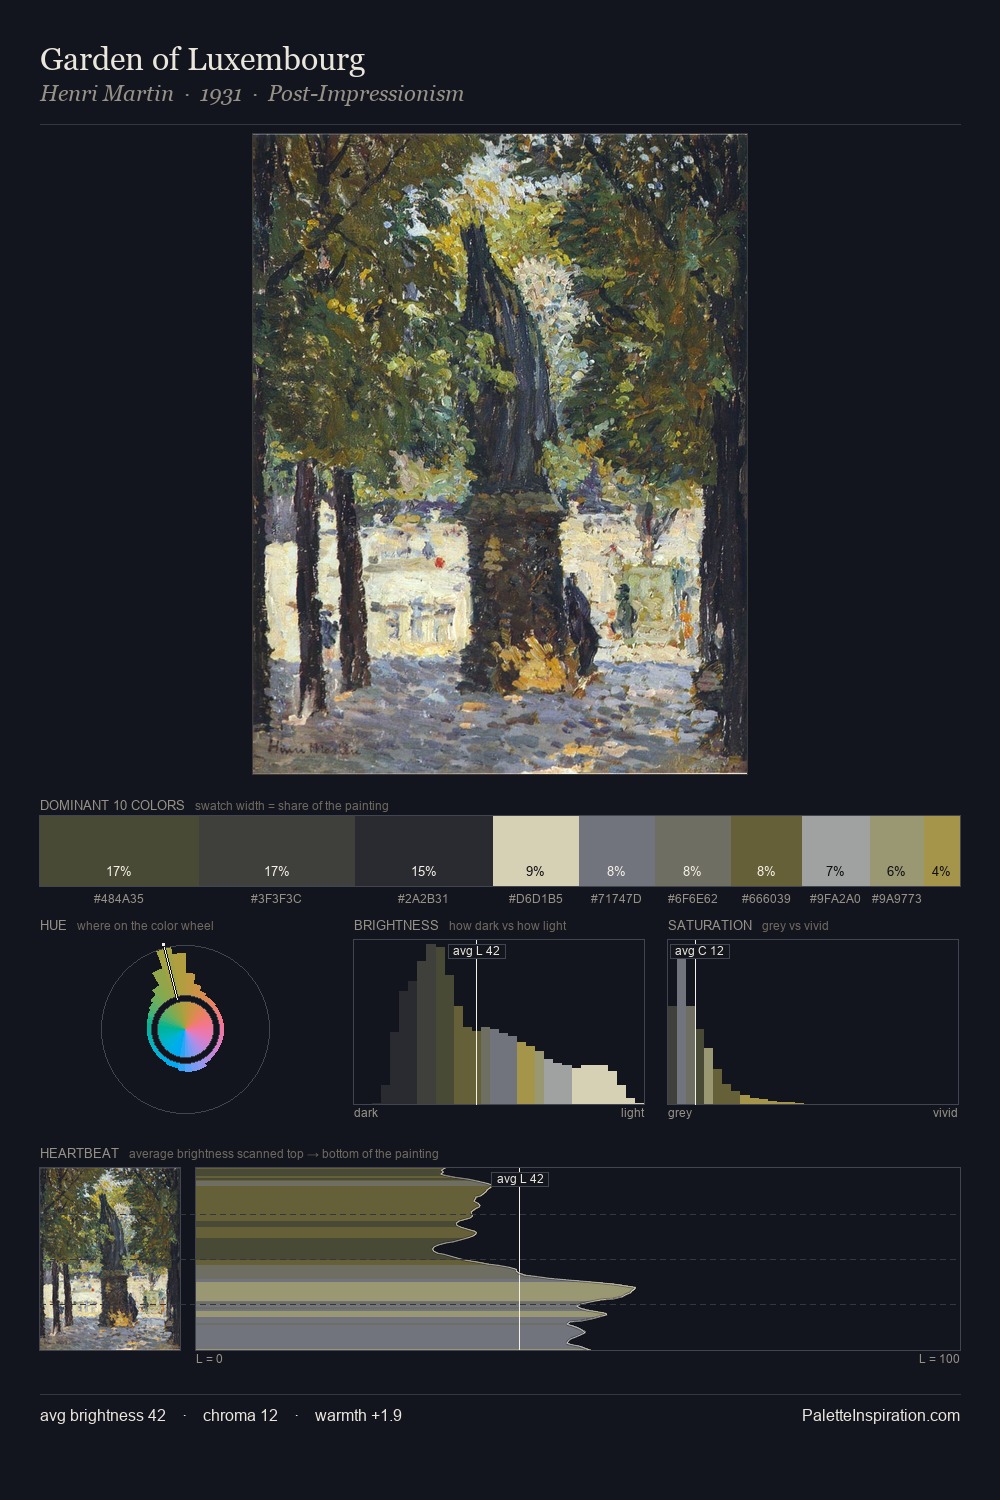This screenshot has width=1000, height=1500.
Task: Click the #666039 hex code label
Action: click(x=766, y=899)
